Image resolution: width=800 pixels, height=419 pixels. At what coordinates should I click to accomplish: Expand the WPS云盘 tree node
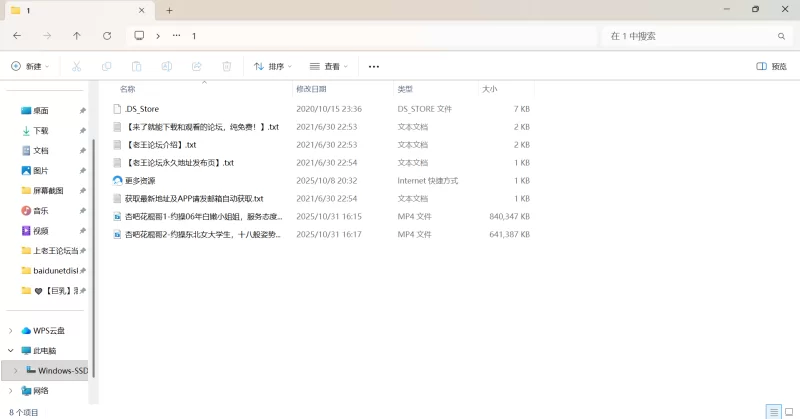11,331
